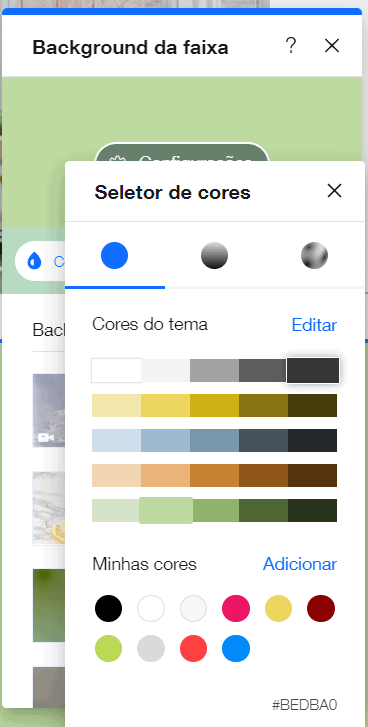Image resolution: width=368 pixels, height=727 pixels.
Task: Switch to the linear gradient tab
Action: click(x=215, y=255)
